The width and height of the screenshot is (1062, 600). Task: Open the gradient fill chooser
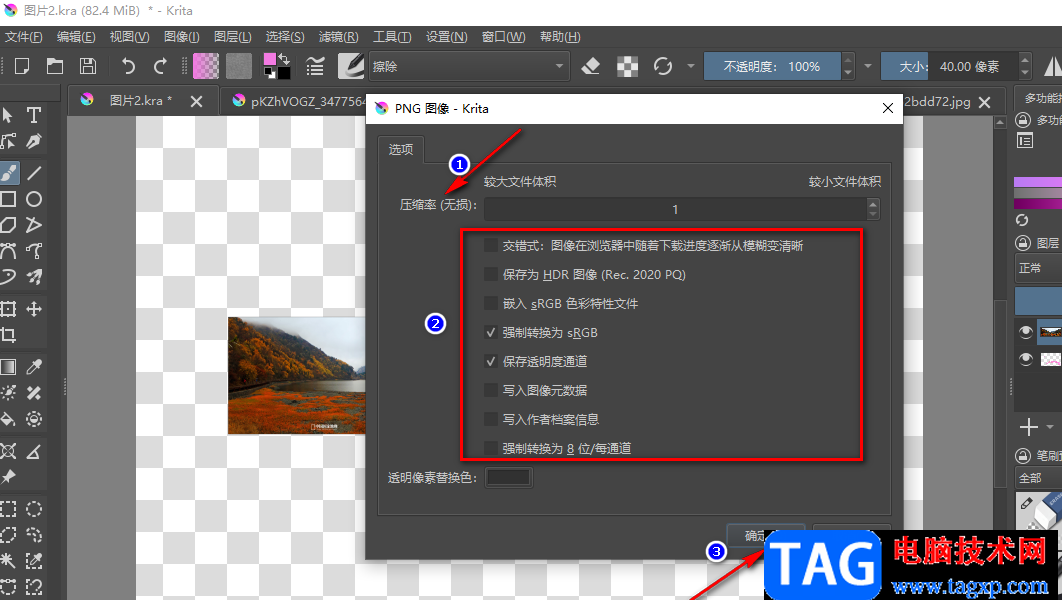[206, 66]
